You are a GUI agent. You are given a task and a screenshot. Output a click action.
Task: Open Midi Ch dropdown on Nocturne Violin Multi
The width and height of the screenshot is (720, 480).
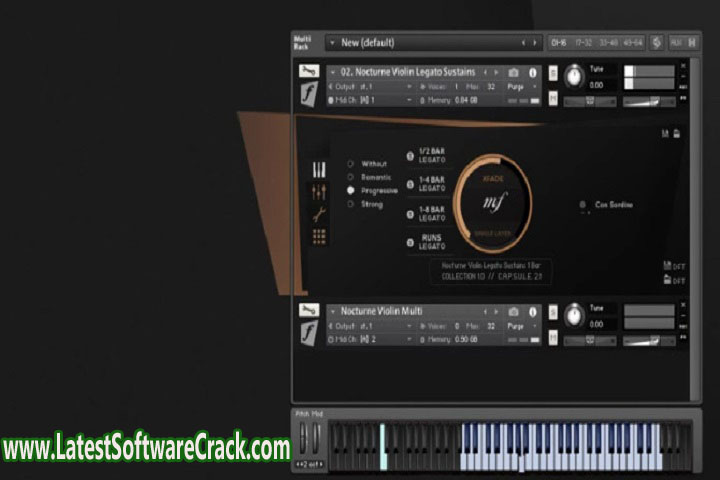[x=409, y=339]
